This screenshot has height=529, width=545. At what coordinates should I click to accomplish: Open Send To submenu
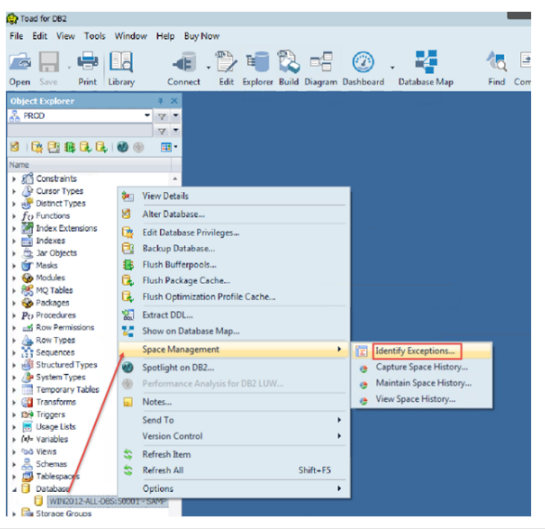click(x=234, y=420)
